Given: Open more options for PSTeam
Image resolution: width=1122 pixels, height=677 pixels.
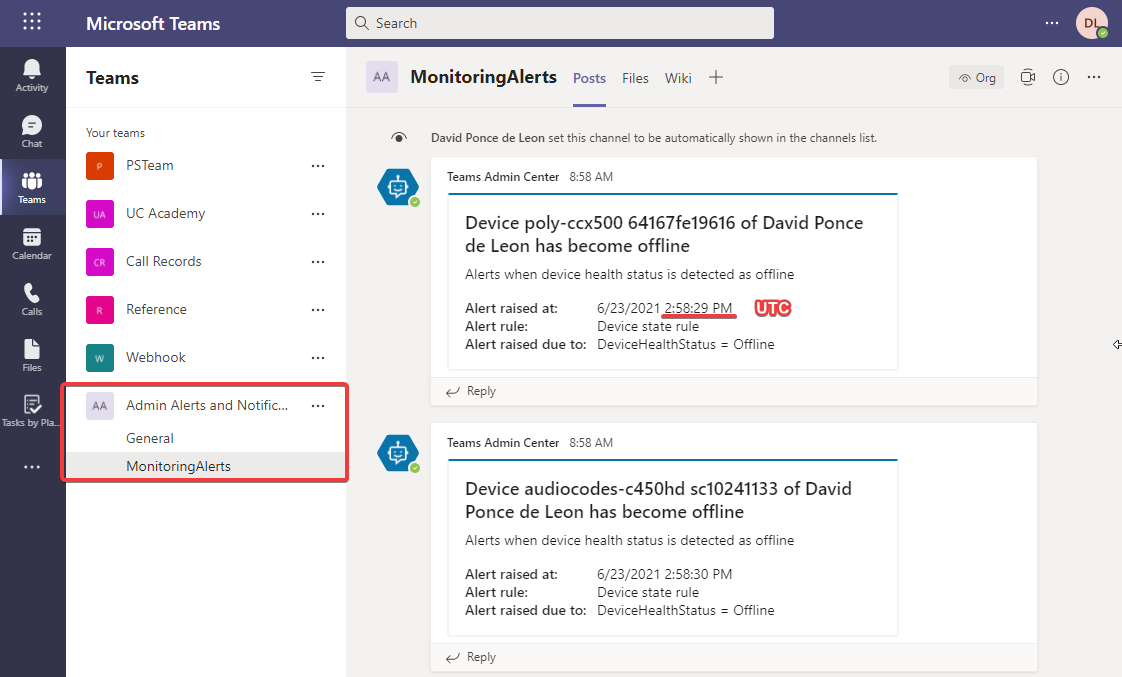Looking at the screenshot, I should 318,165.
